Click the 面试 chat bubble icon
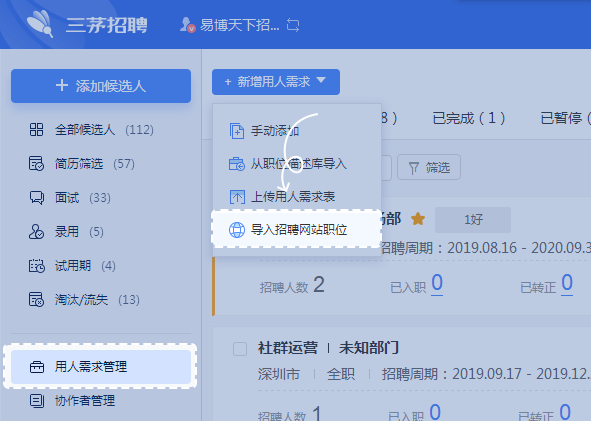591x421 pixels. click(x=37, y=197)
